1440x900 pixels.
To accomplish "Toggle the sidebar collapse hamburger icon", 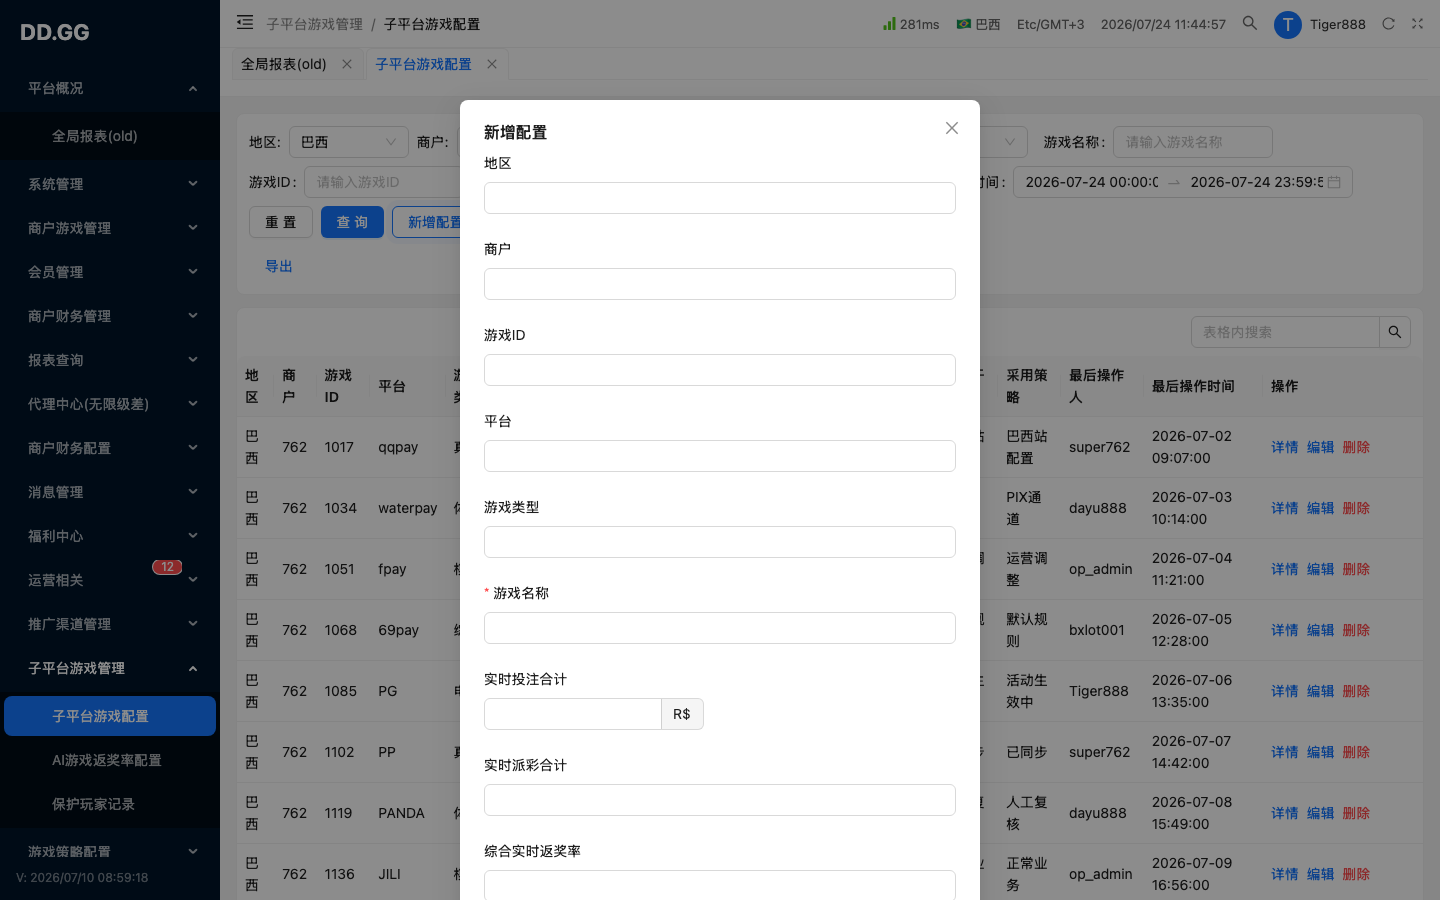I will [245, 22].
